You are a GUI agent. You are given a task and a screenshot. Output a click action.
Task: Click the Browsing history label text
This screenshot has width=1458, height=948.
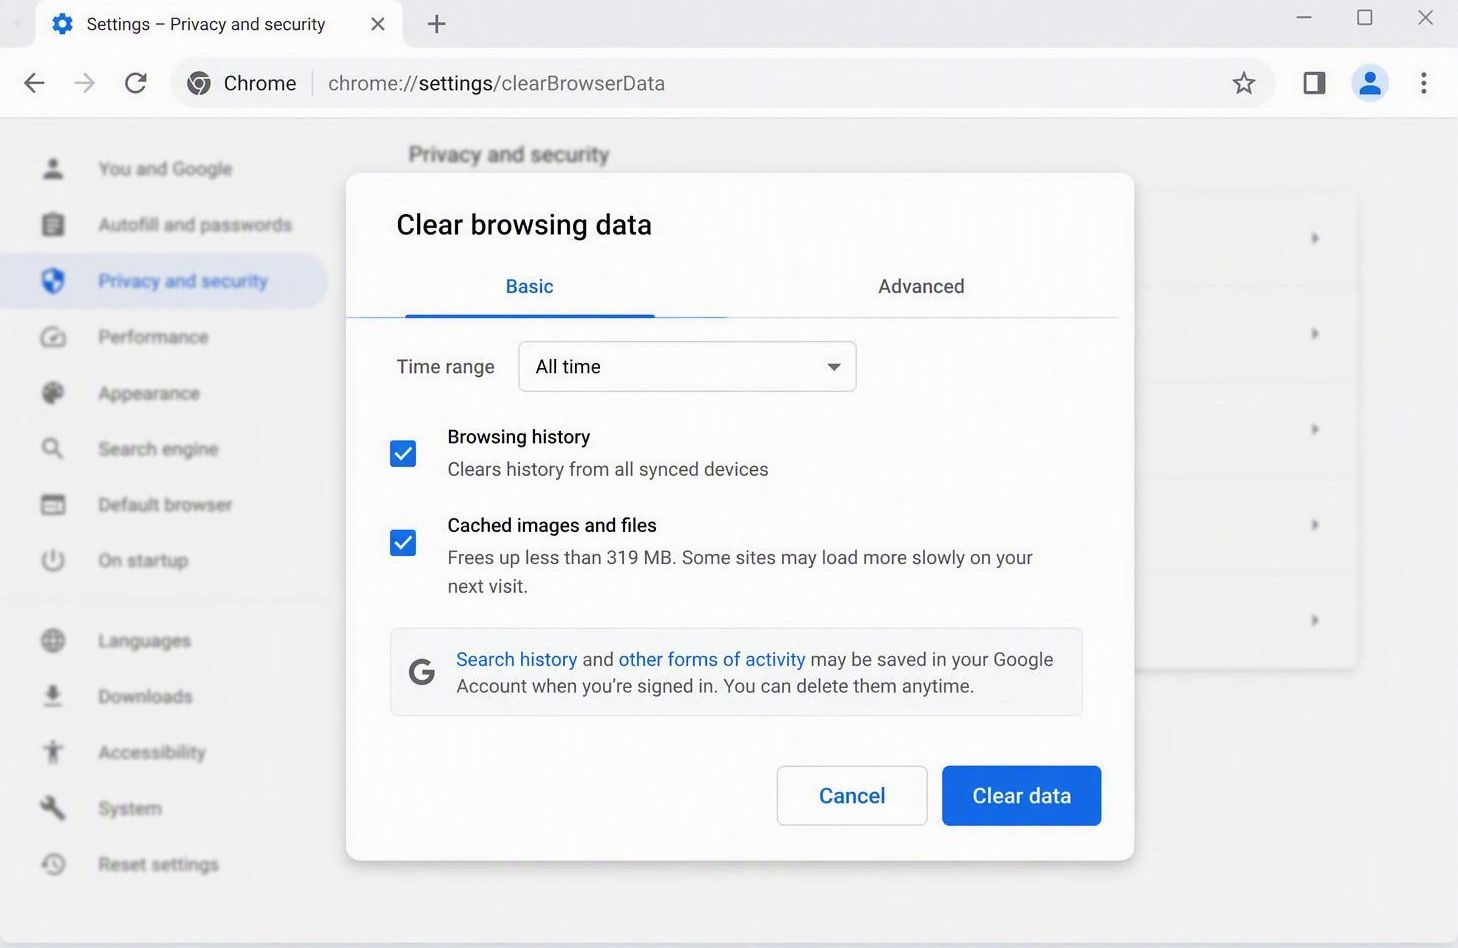519,437
